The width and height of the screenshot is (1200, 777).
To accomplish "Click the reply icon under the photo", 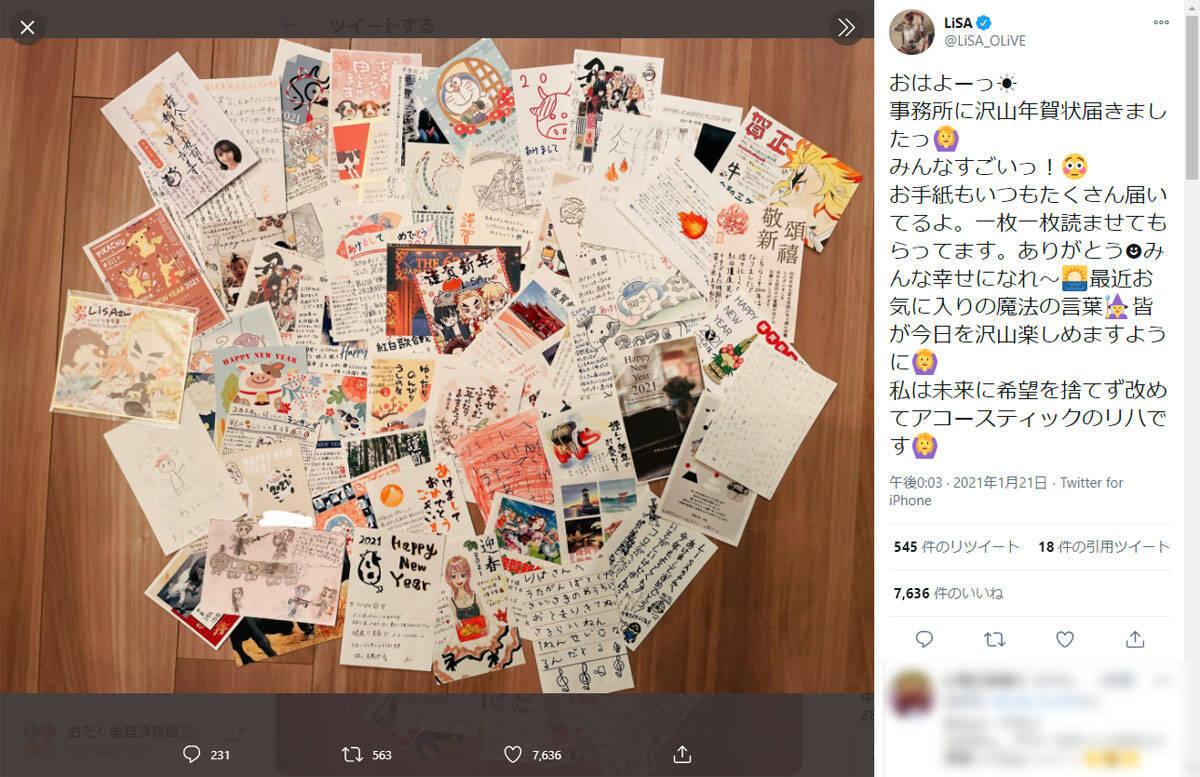I will point(192,754).
